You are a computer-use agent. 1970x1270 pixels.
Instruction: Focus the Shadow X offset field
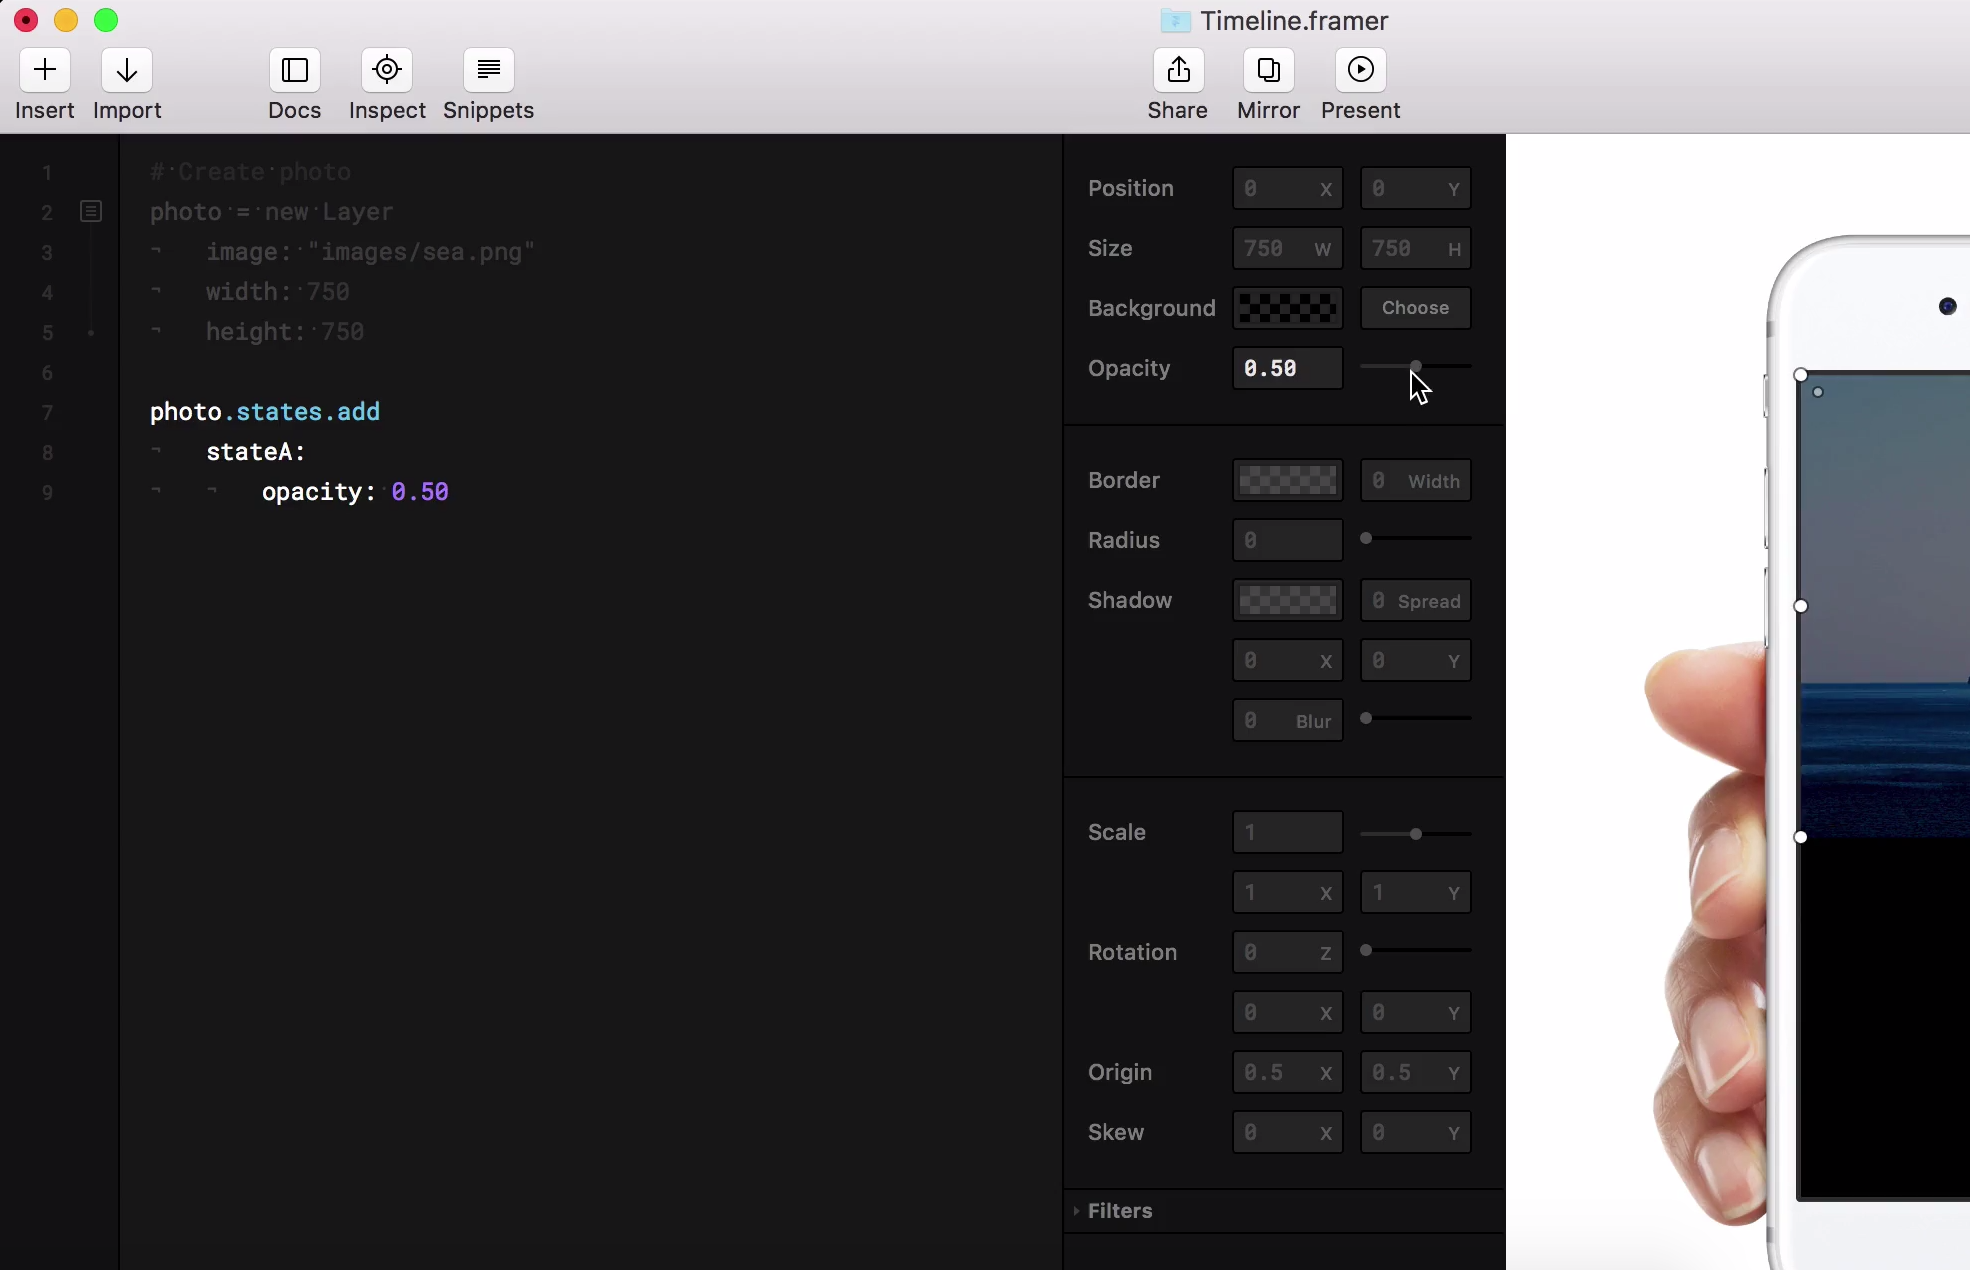[1288, 660]
